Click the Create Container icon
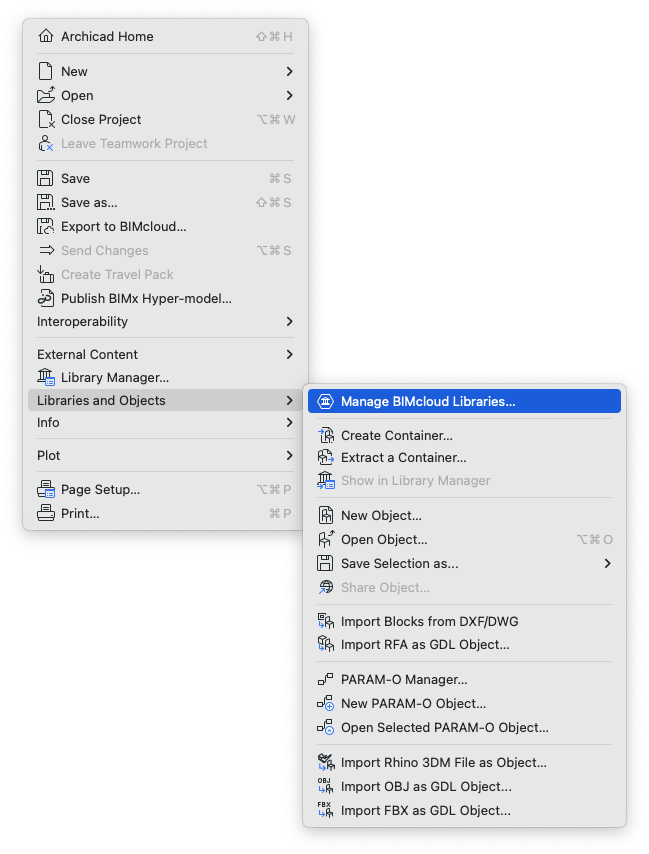This screenshot has width=649, height=854. coord(326,435)
